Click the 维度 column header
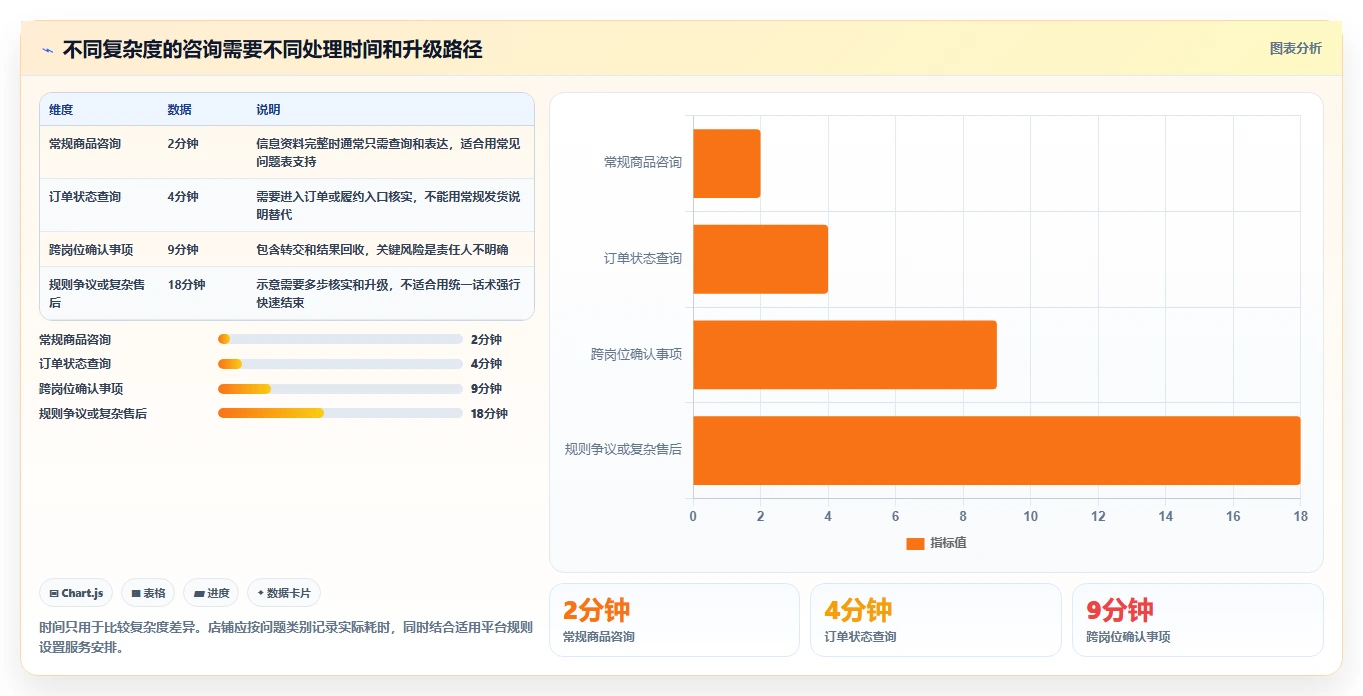 click(61, 110)
